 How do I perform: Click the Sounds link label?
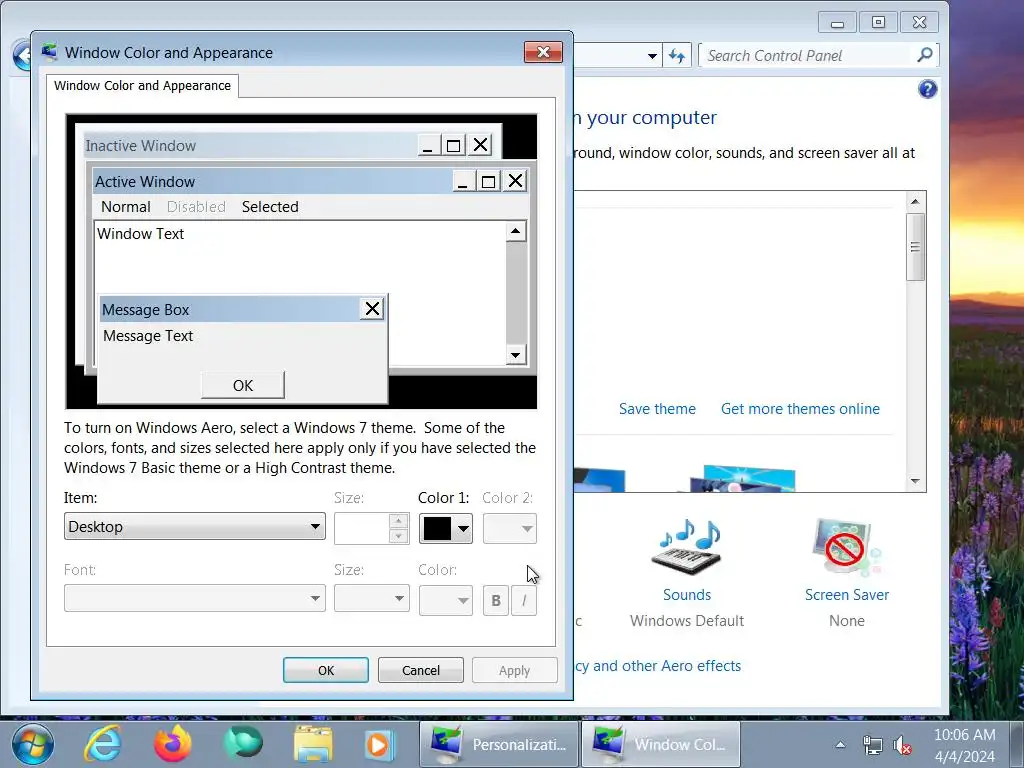tap(687, 595)
